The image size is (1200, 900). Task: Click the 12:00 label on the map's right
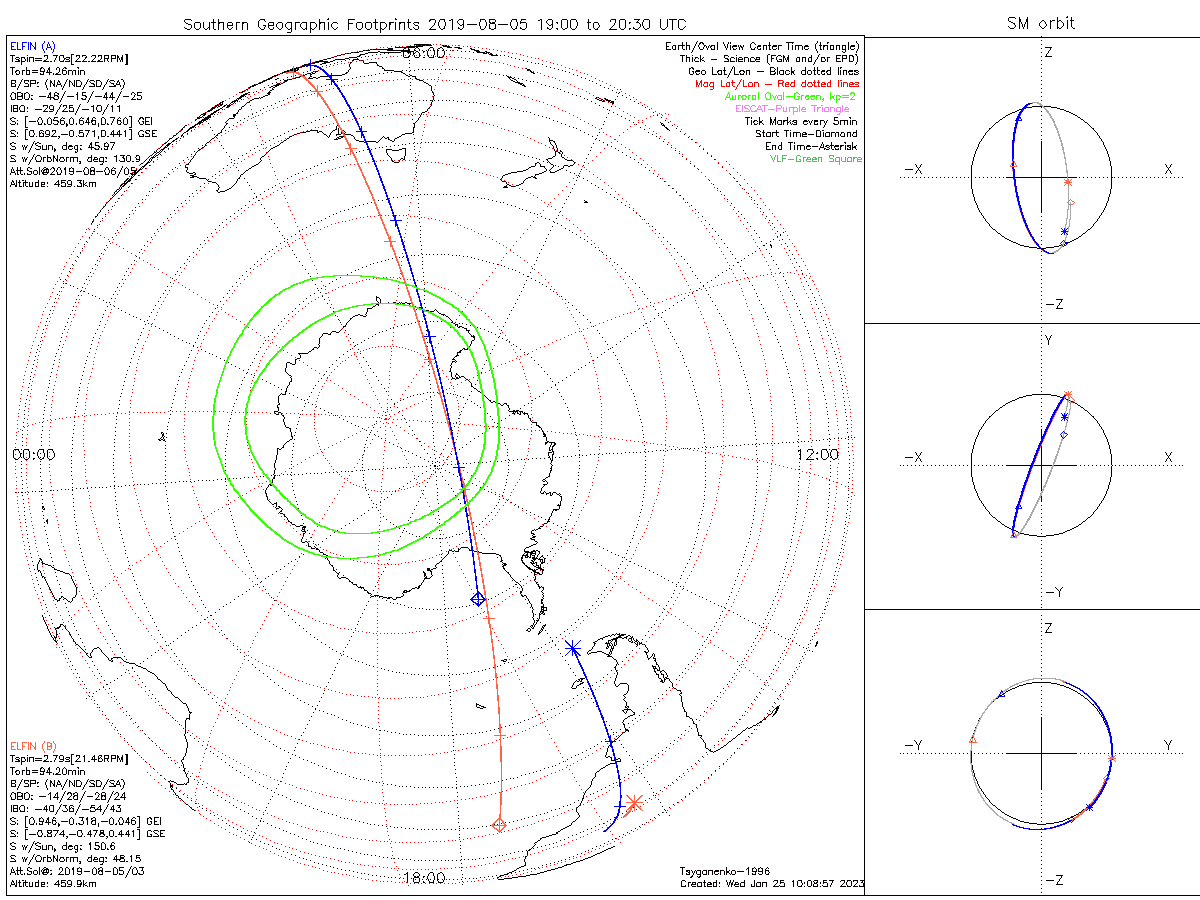click(817, 454)
